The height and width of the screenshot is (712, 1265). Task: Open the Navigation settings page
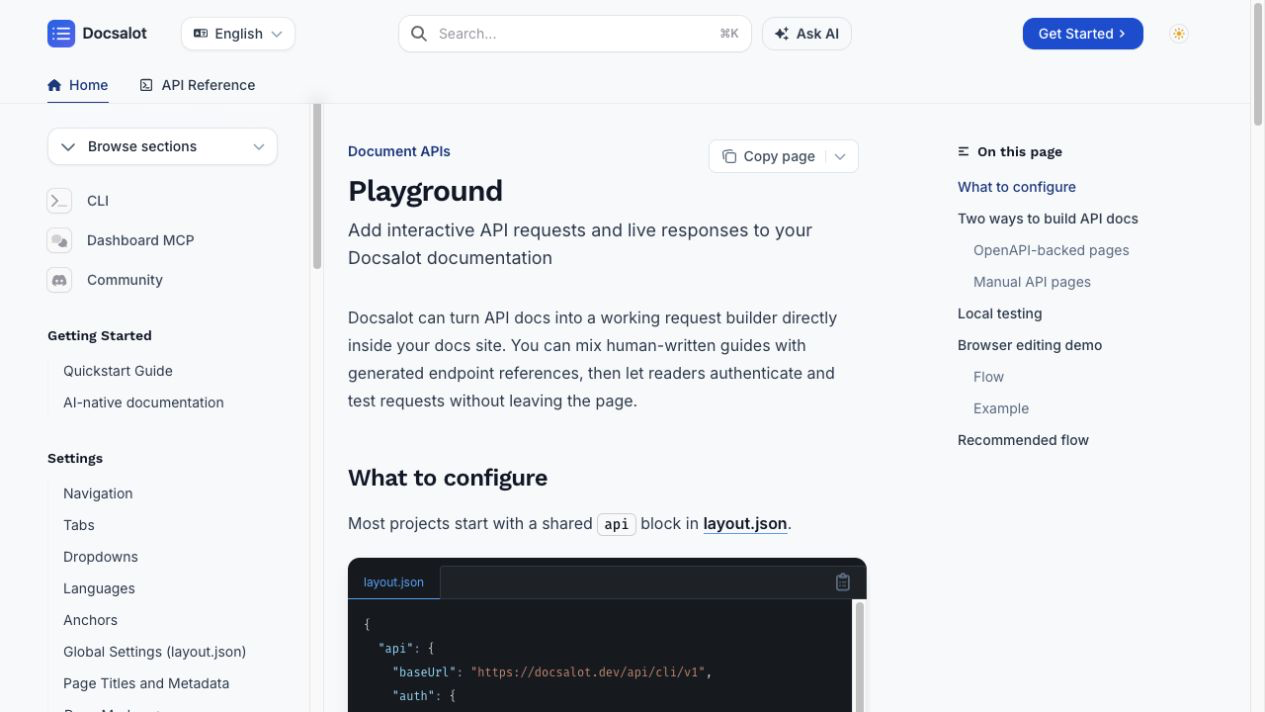(98, 493)
